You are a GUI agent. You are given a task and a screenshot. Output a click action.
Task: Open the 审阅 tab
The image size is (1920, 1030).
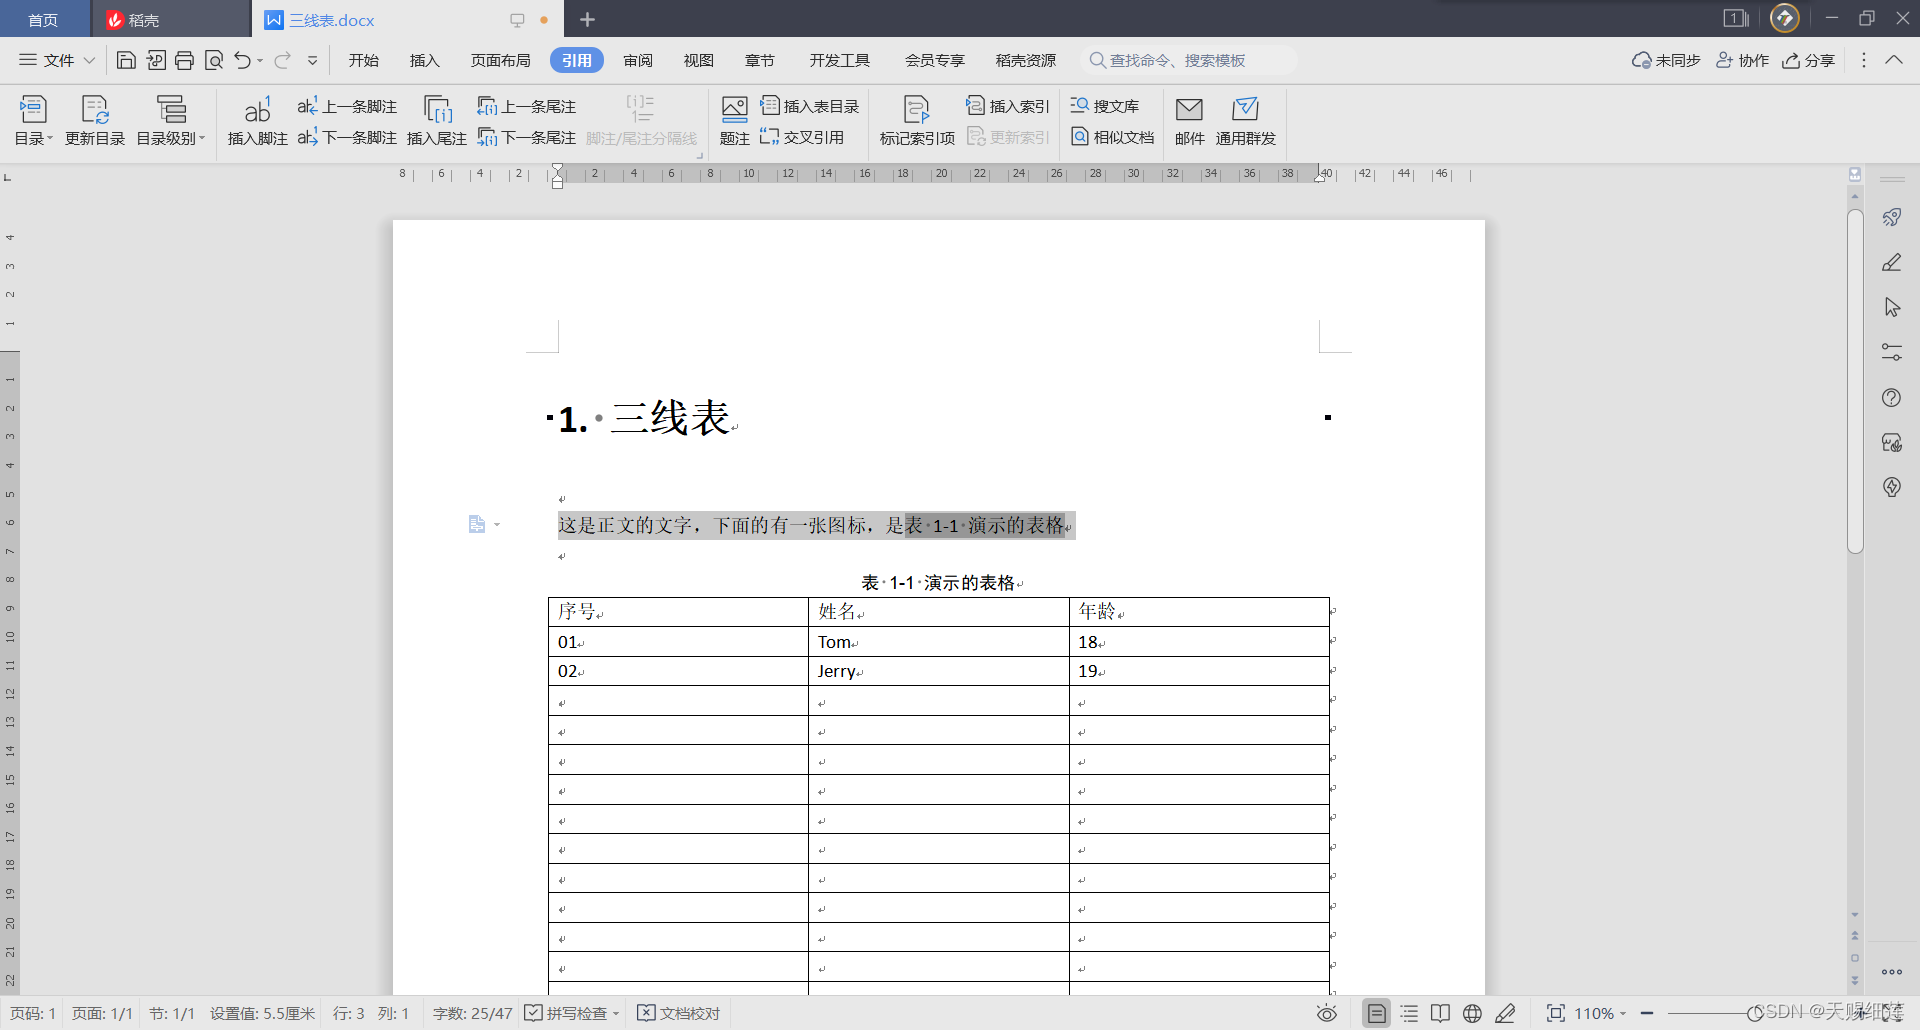pos(638,60)
